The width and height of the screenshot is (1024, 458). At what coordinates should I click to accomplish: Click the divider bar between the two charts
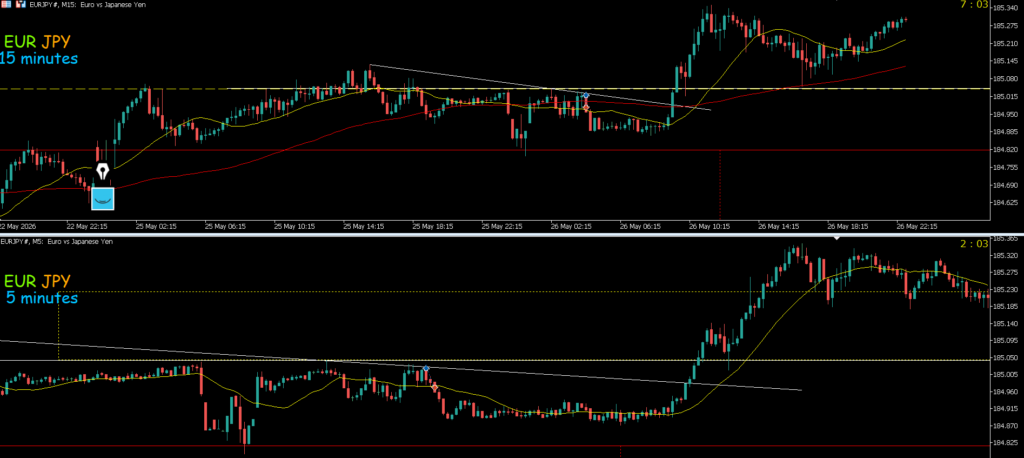[x=512, y=234]
